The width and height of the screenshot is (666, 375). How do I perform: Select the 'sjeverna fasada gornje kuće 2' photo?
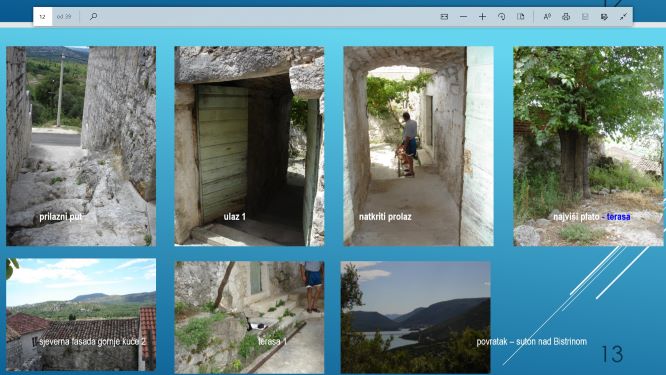point(81,315)
